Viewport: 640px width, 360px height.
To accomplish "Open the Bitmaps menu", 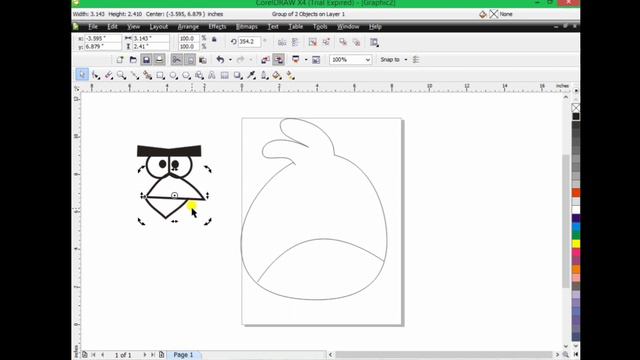I will (x=247, y=27).
